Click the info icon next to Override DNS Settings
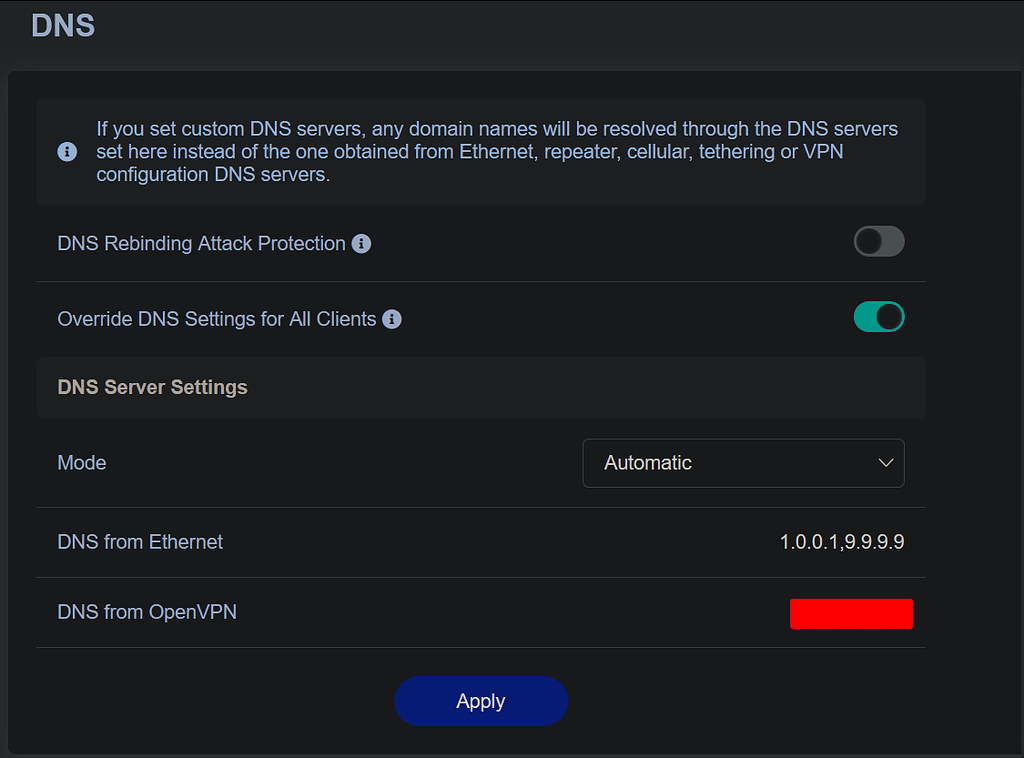The image size is (1024, 758). click(x=392, y=319)
